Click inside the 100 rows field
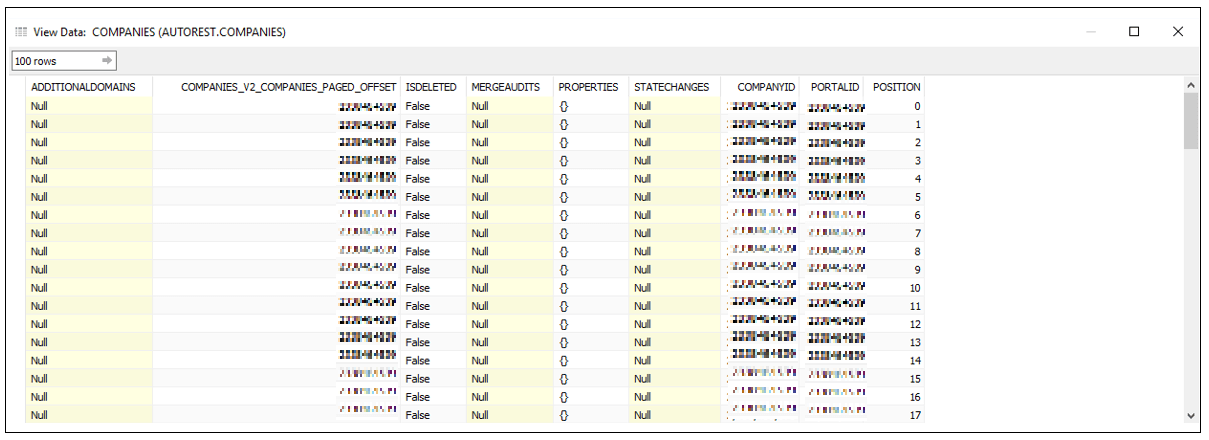 pyautogui.click(x=52, y=61)
